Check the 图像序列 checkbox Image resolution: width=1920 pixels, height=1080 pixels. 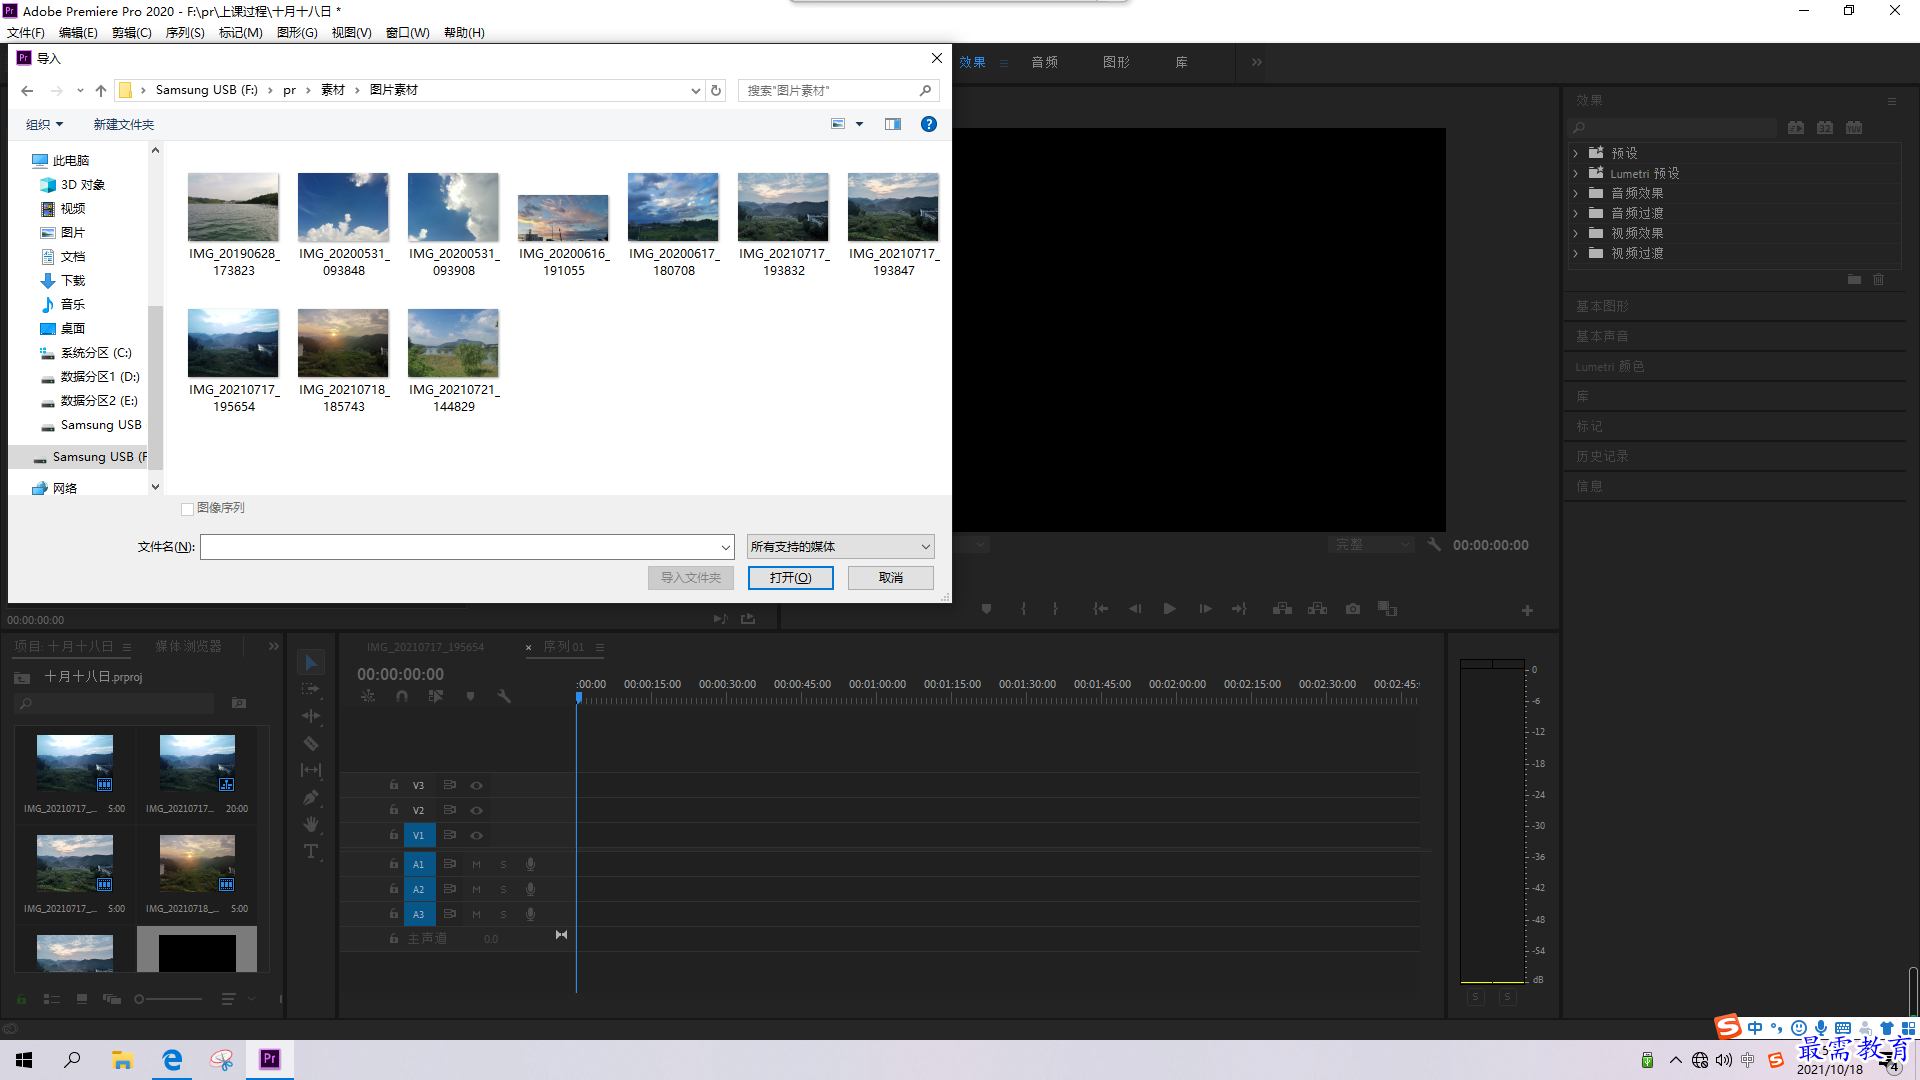coord(187,509)
